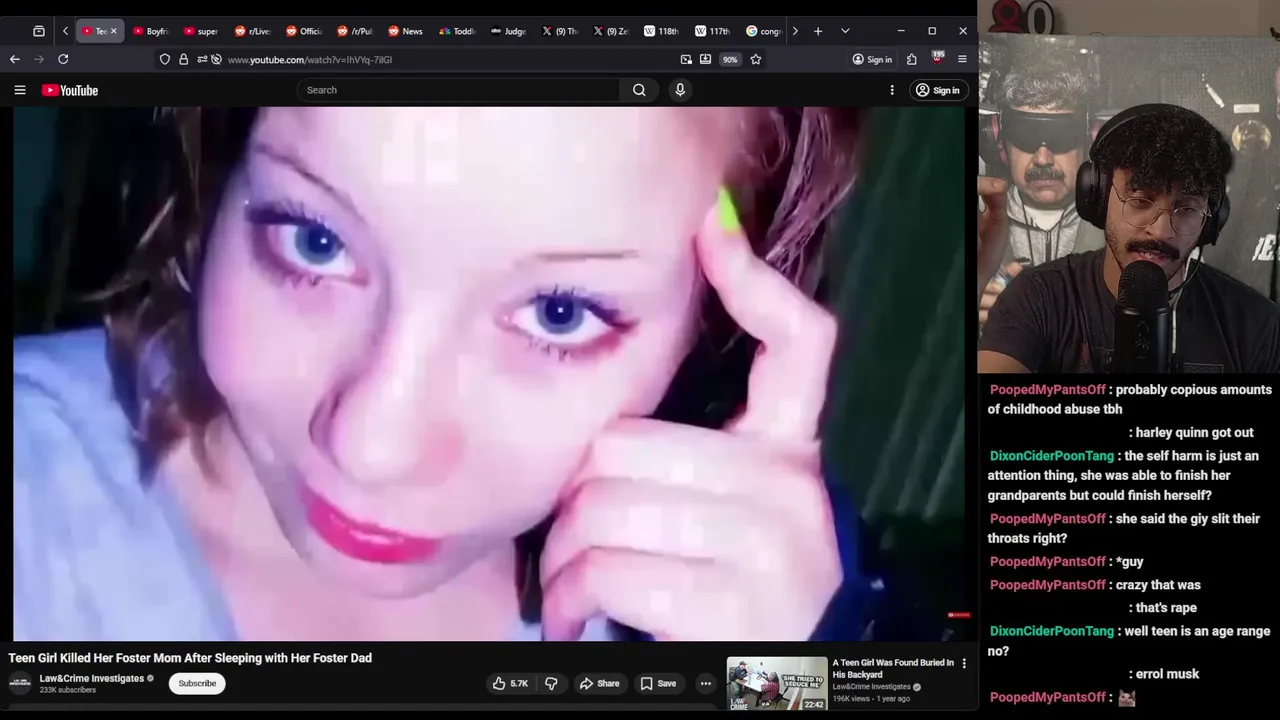Open the options menu for the recommended video
The width and height of the screenshot is (1280, 720).
[964, 663]
